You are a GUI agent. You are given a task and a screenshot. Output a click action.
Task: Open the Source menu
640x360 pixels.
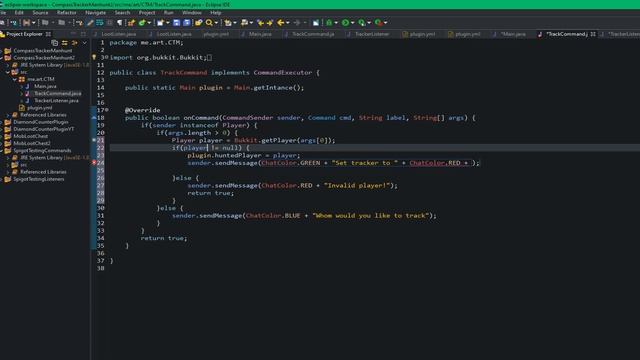coord(40,13)
